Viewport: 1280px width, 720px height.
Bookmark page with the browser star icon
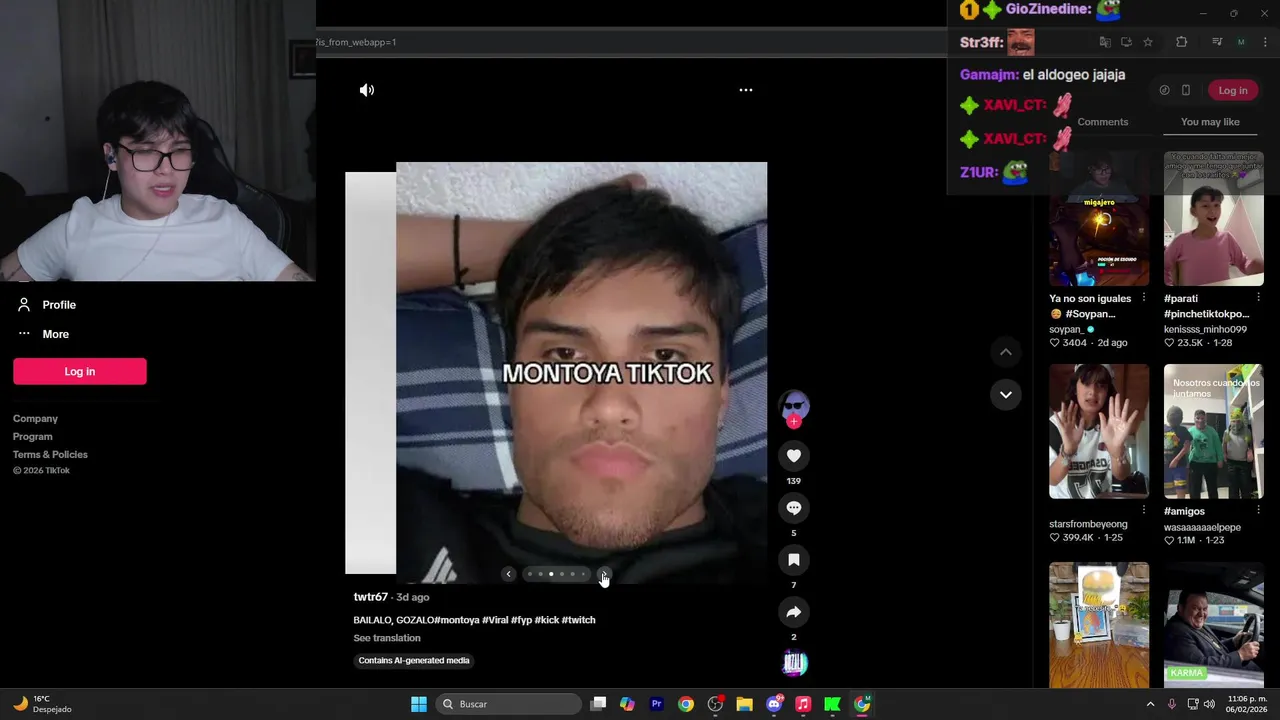(1148, 42)
